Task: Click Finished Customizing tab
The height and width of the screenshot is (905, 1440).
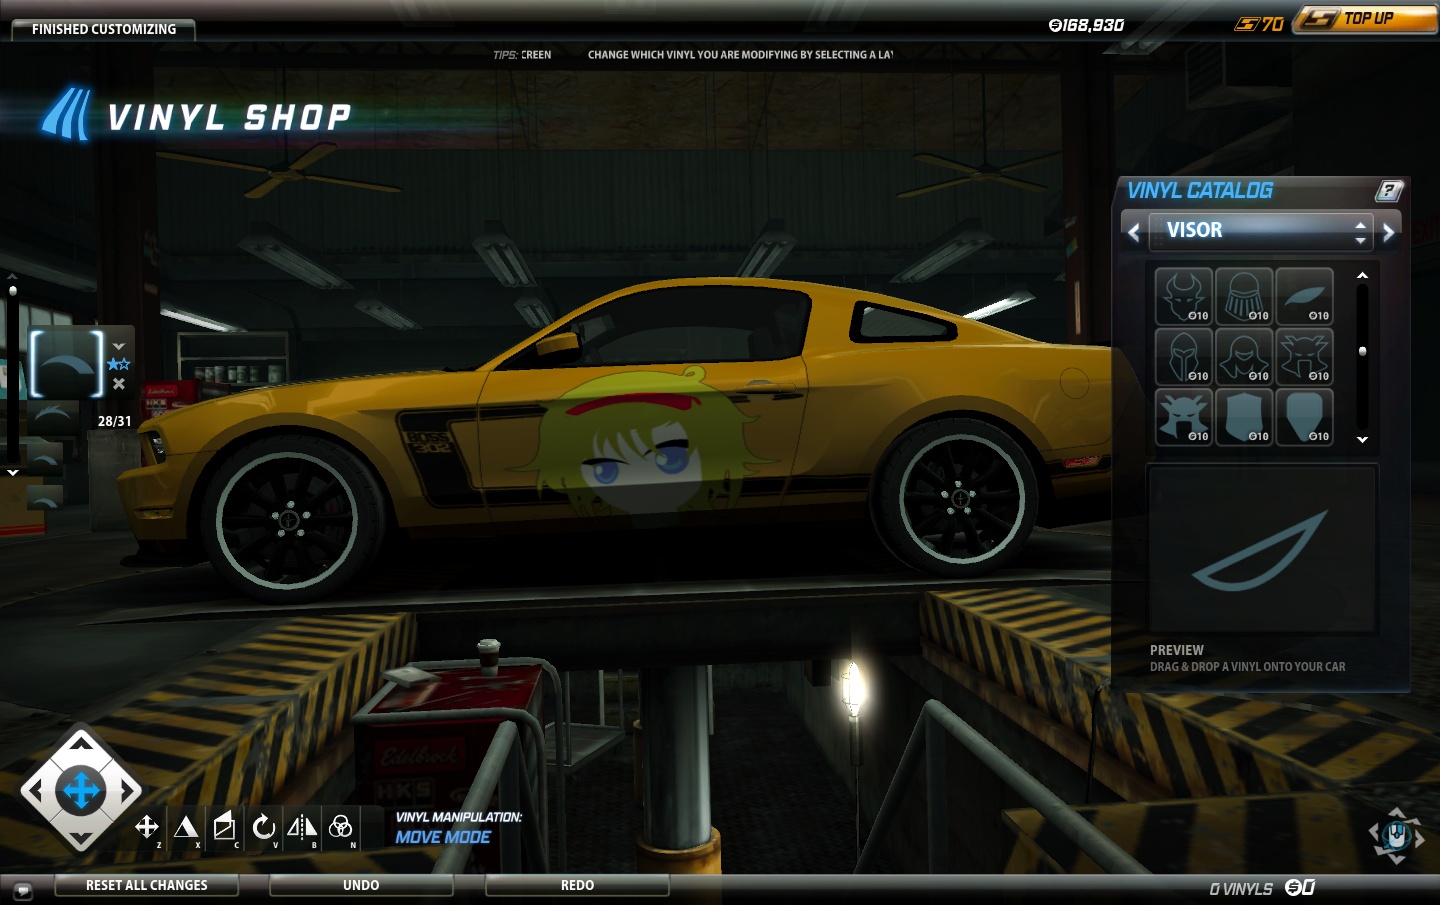Action: point(104,29)
